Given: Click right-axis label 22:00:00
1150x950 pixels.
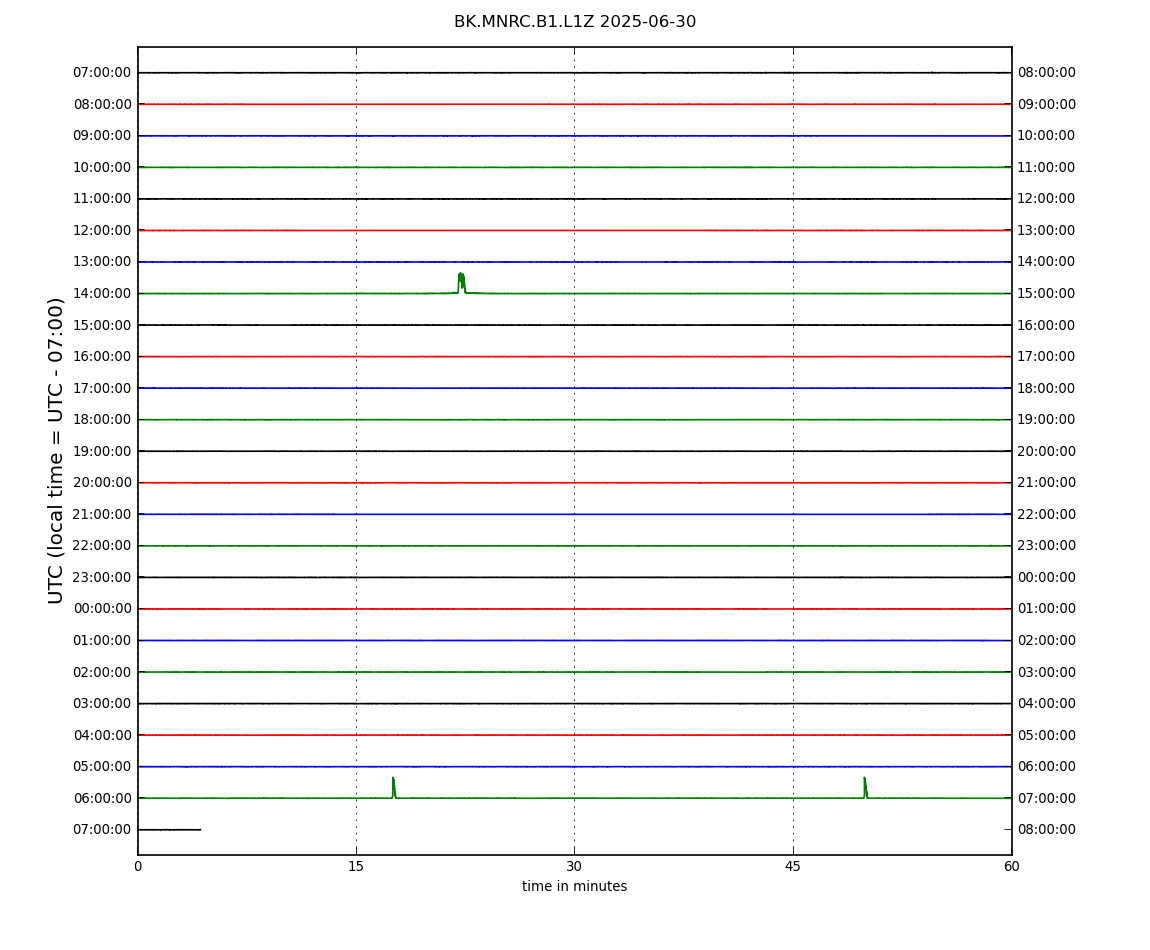Looking at the screenshot, I should click(x=1047, y=514).
